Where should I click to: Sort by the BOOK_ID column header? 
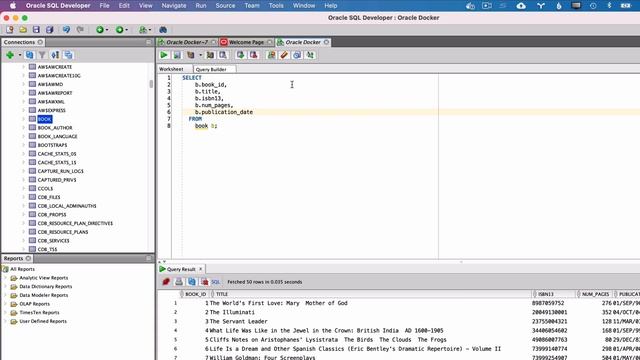[x=196, y=294]
